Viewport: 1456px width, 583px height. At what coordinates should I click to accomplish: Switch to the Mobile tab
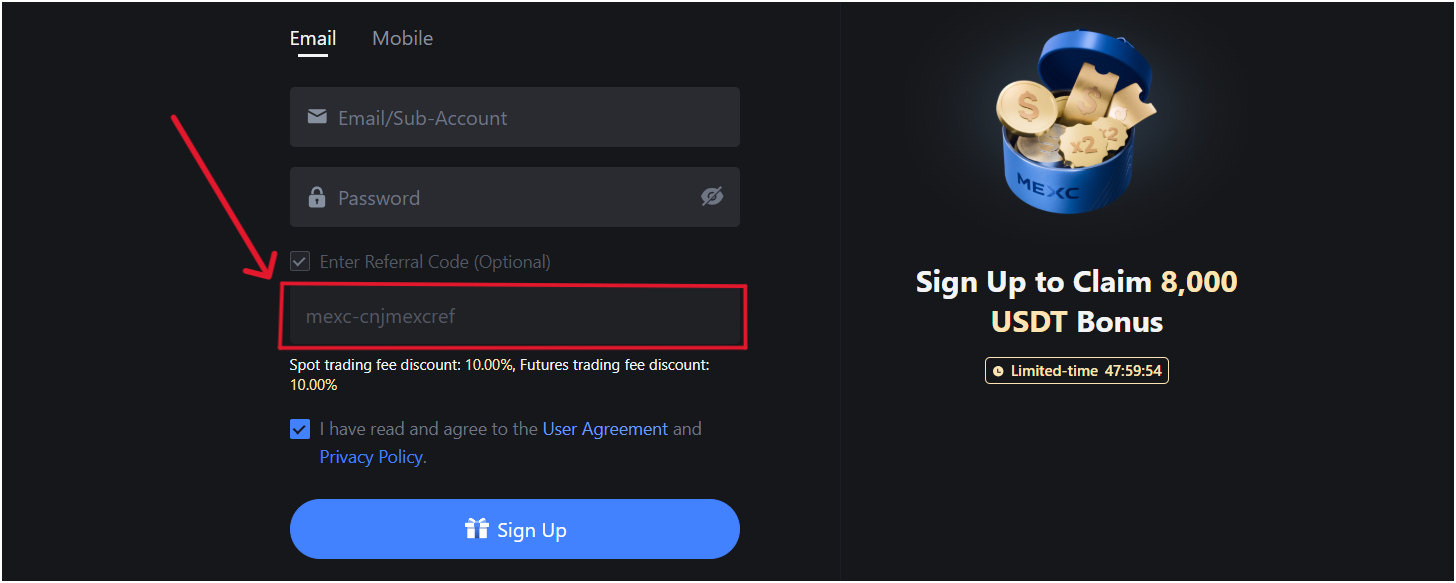pyautogui.click(x=402, y=39)
